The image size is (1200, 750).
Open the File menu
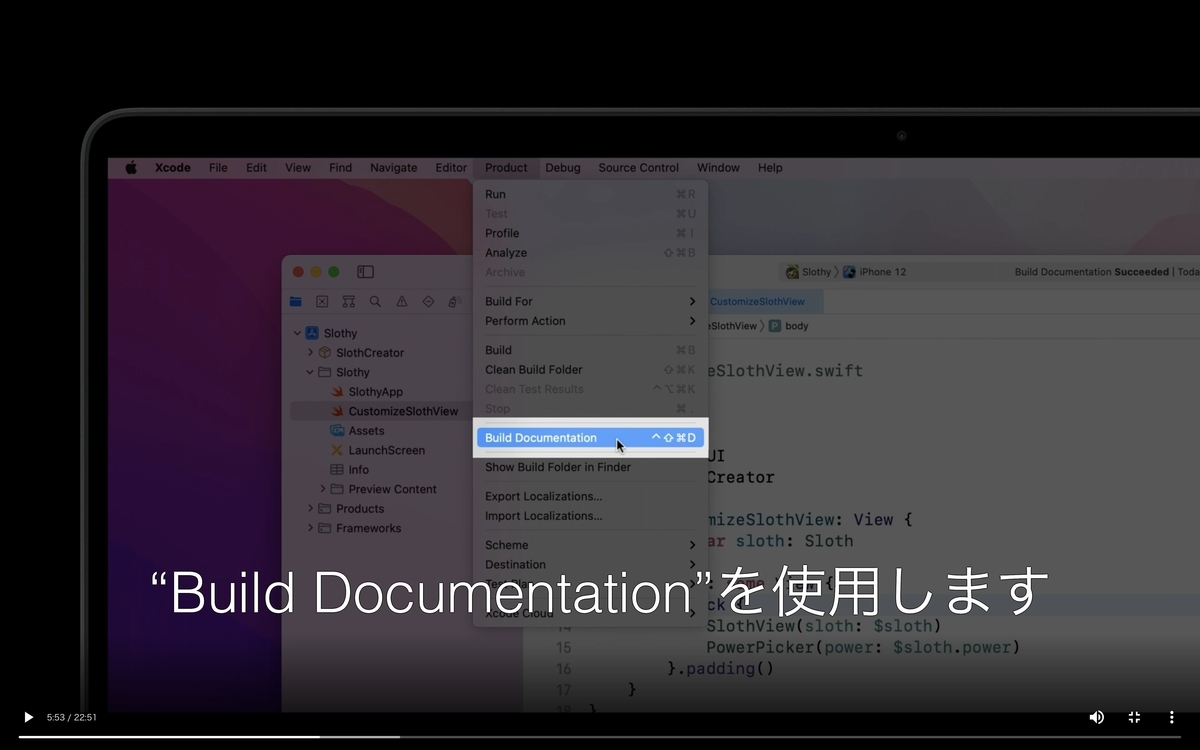(x=218, y=168)
